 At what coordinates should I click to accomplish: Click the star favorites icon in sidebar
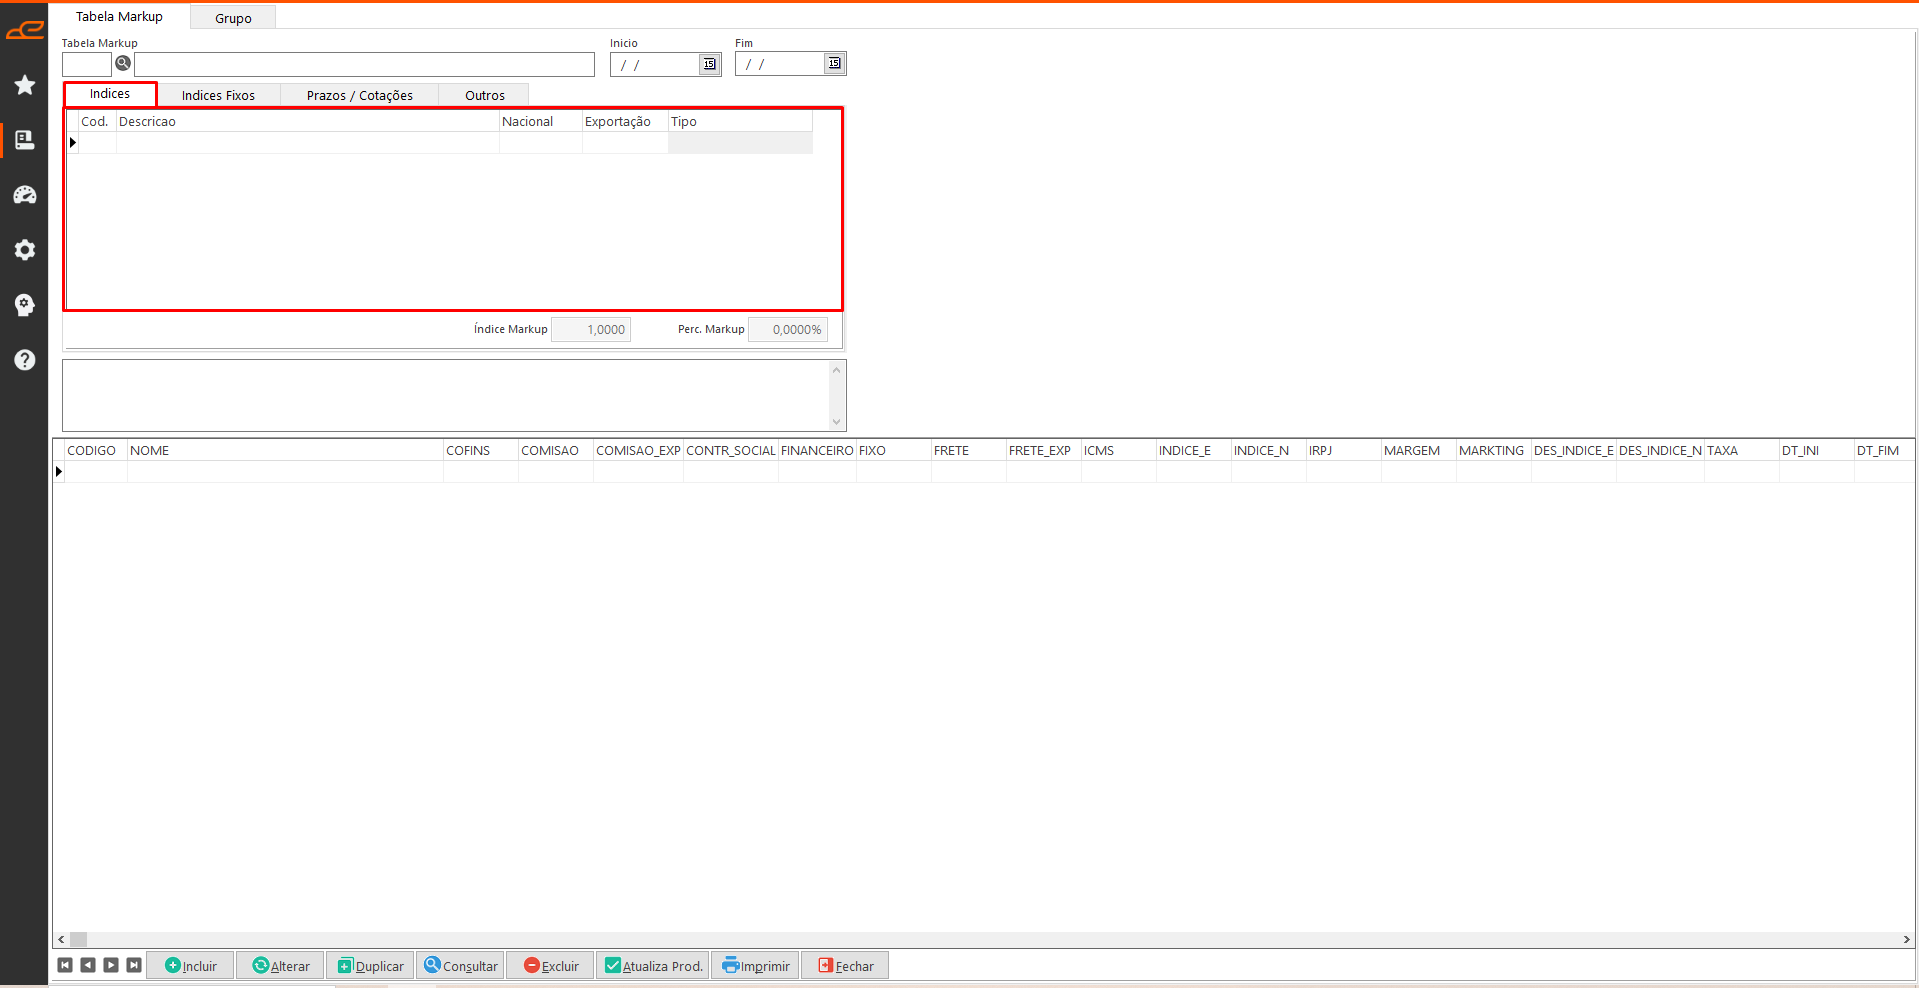click(x=25, y=85)
